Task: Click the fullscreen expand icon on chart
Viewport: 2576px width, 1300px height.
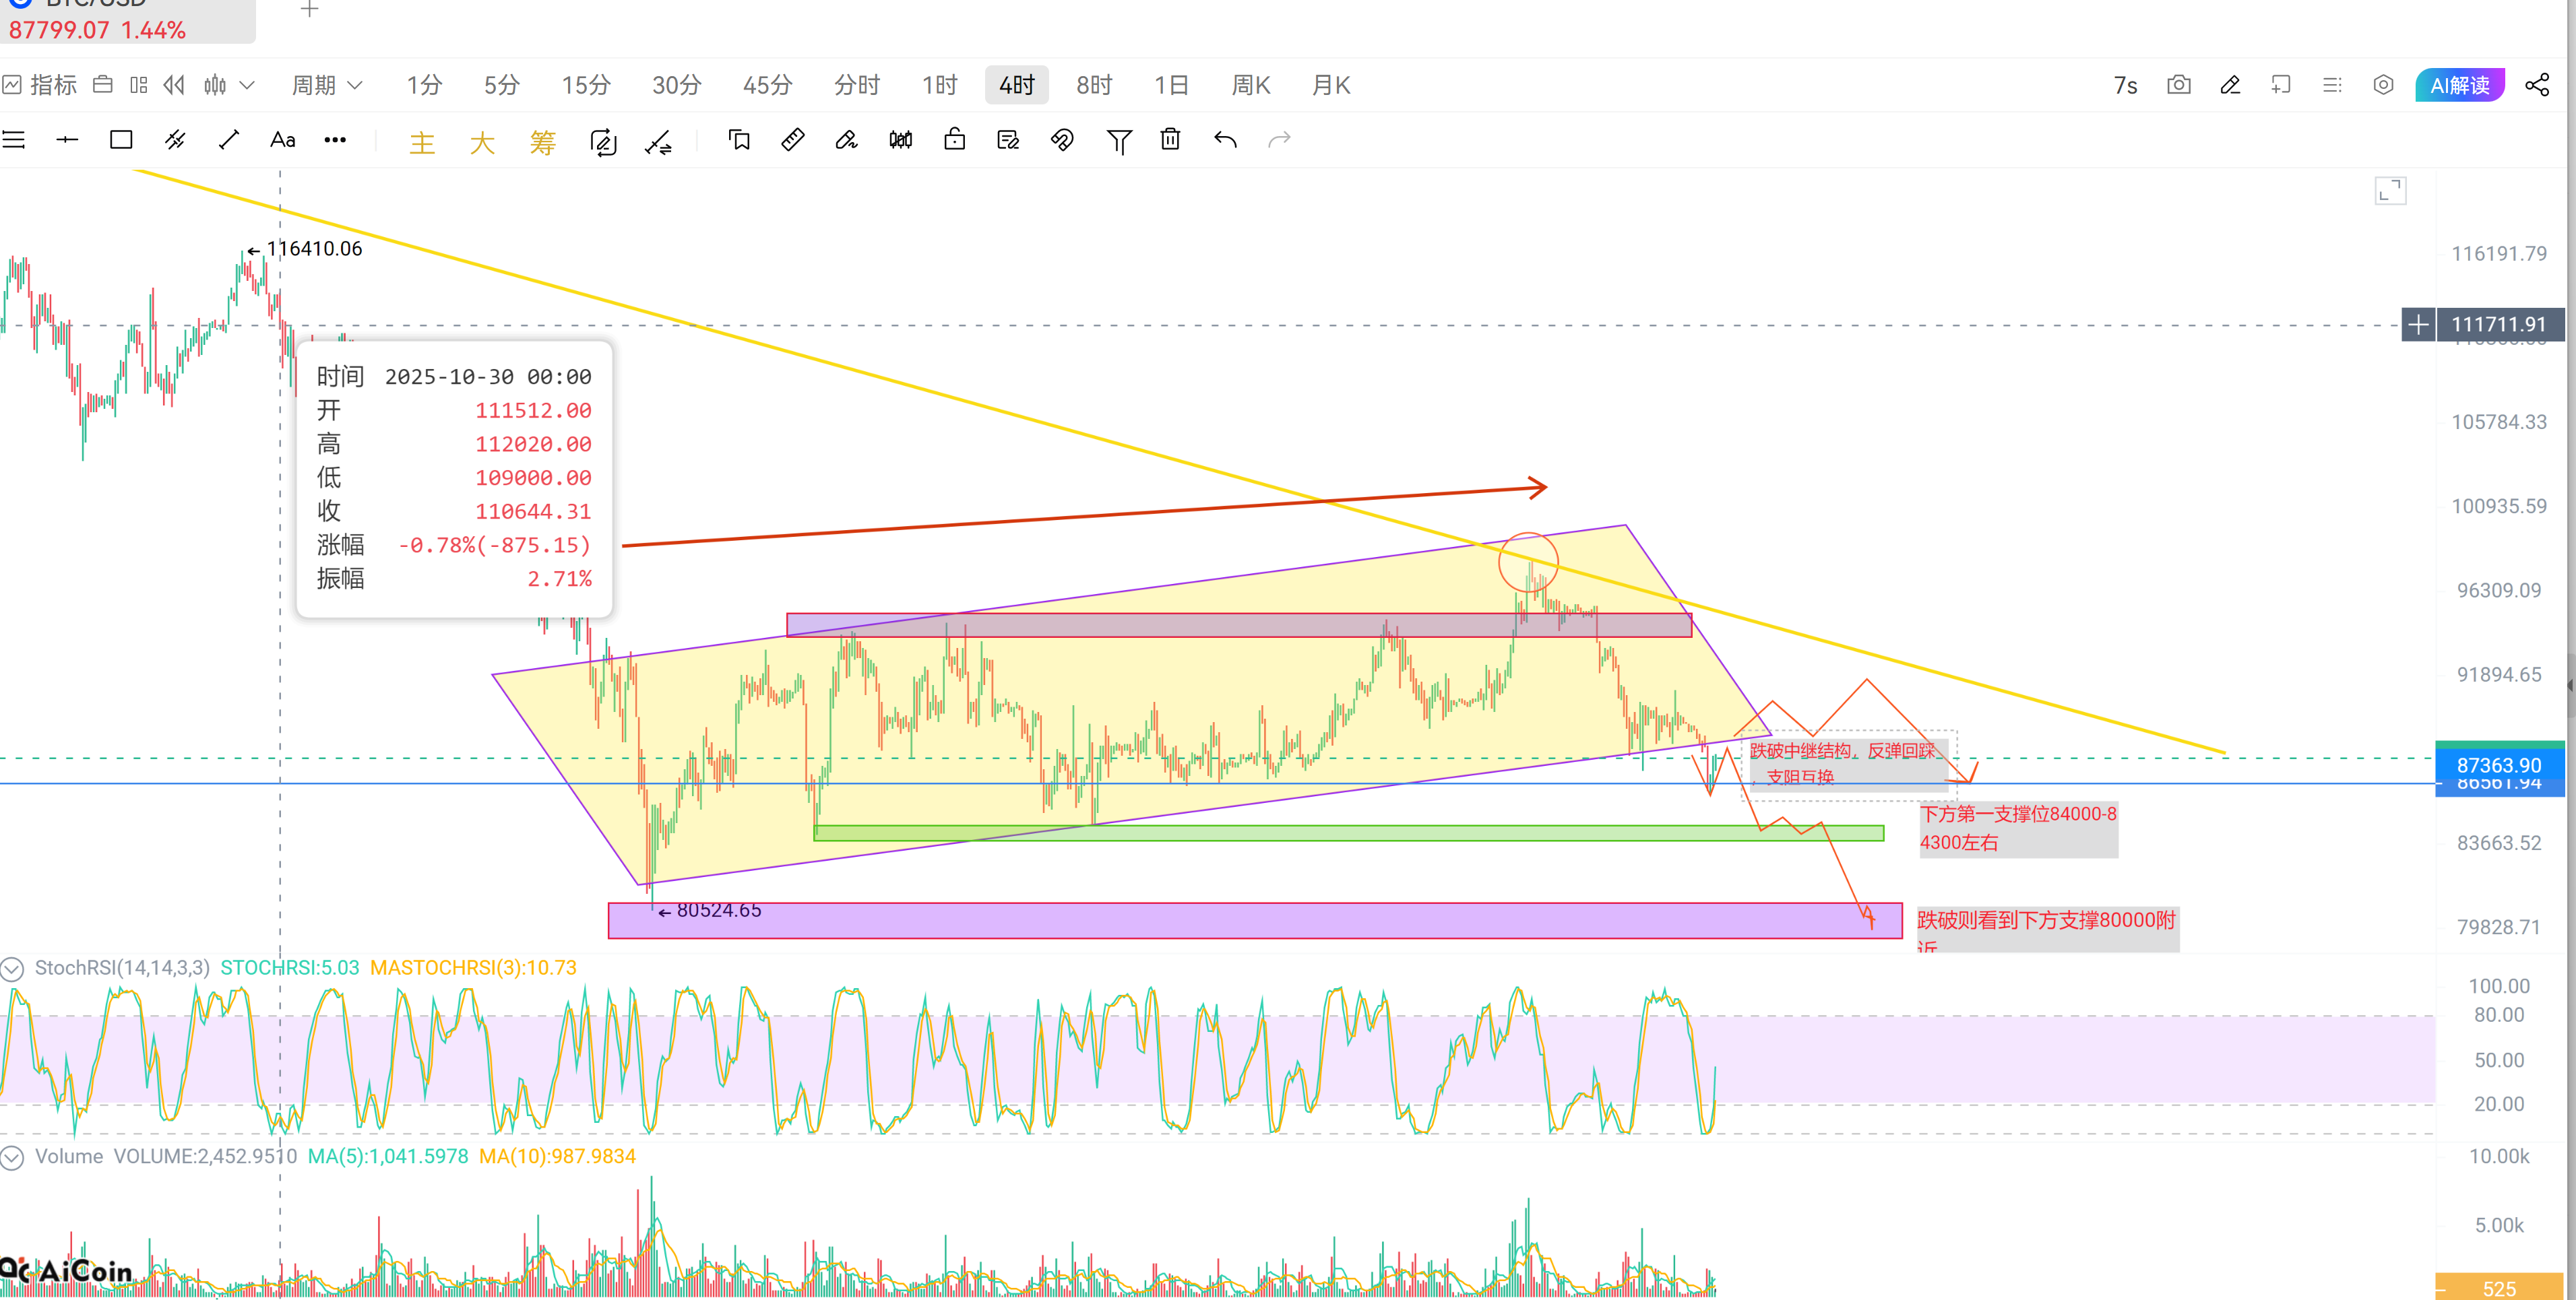Action: 2390,190
